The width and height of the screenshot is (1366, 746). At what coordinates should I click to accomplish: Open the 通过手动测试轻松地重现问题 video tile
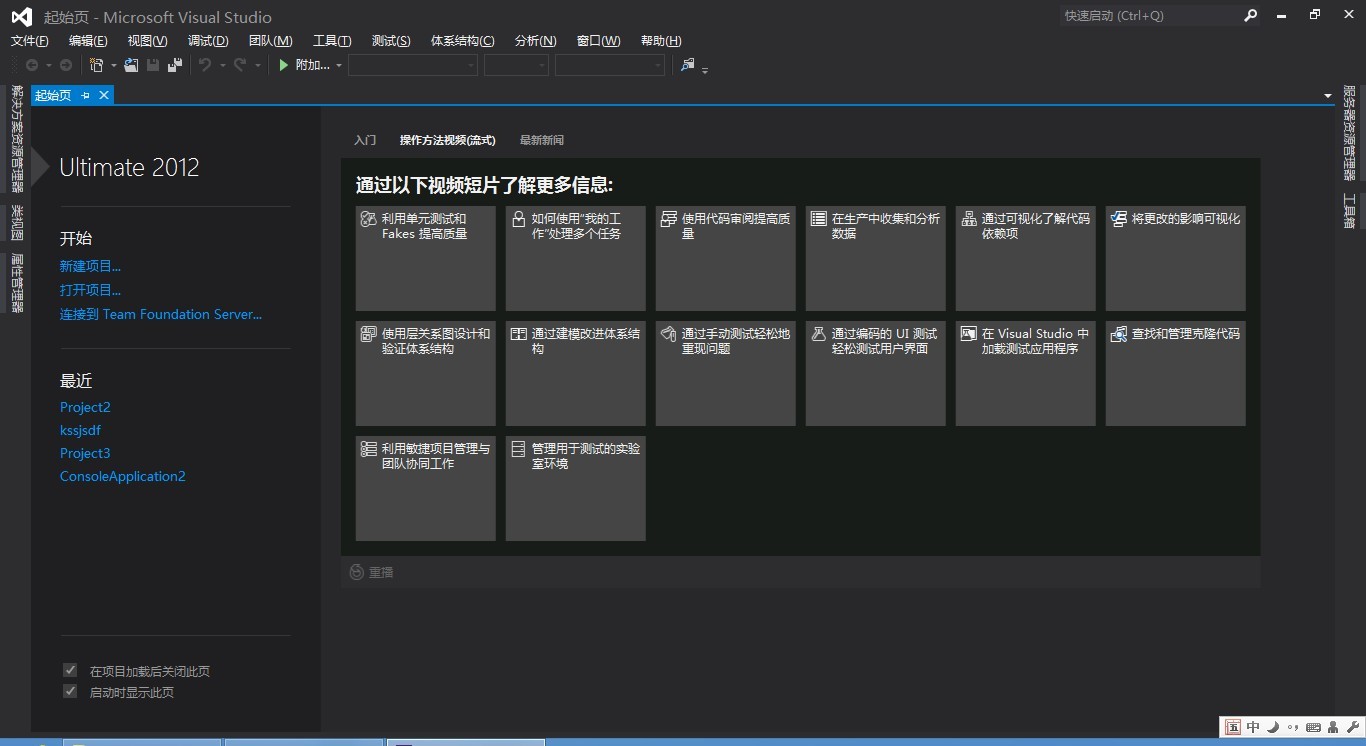point(725,373)
